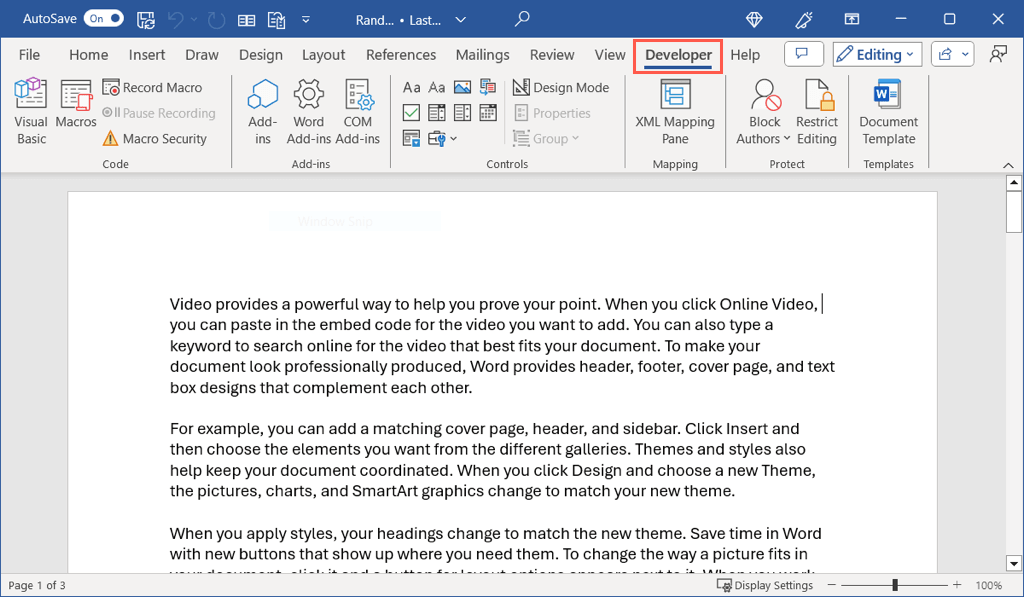Insert a Check Box content control
This screenshot has width=1024, height=597.
pos(411,113)
